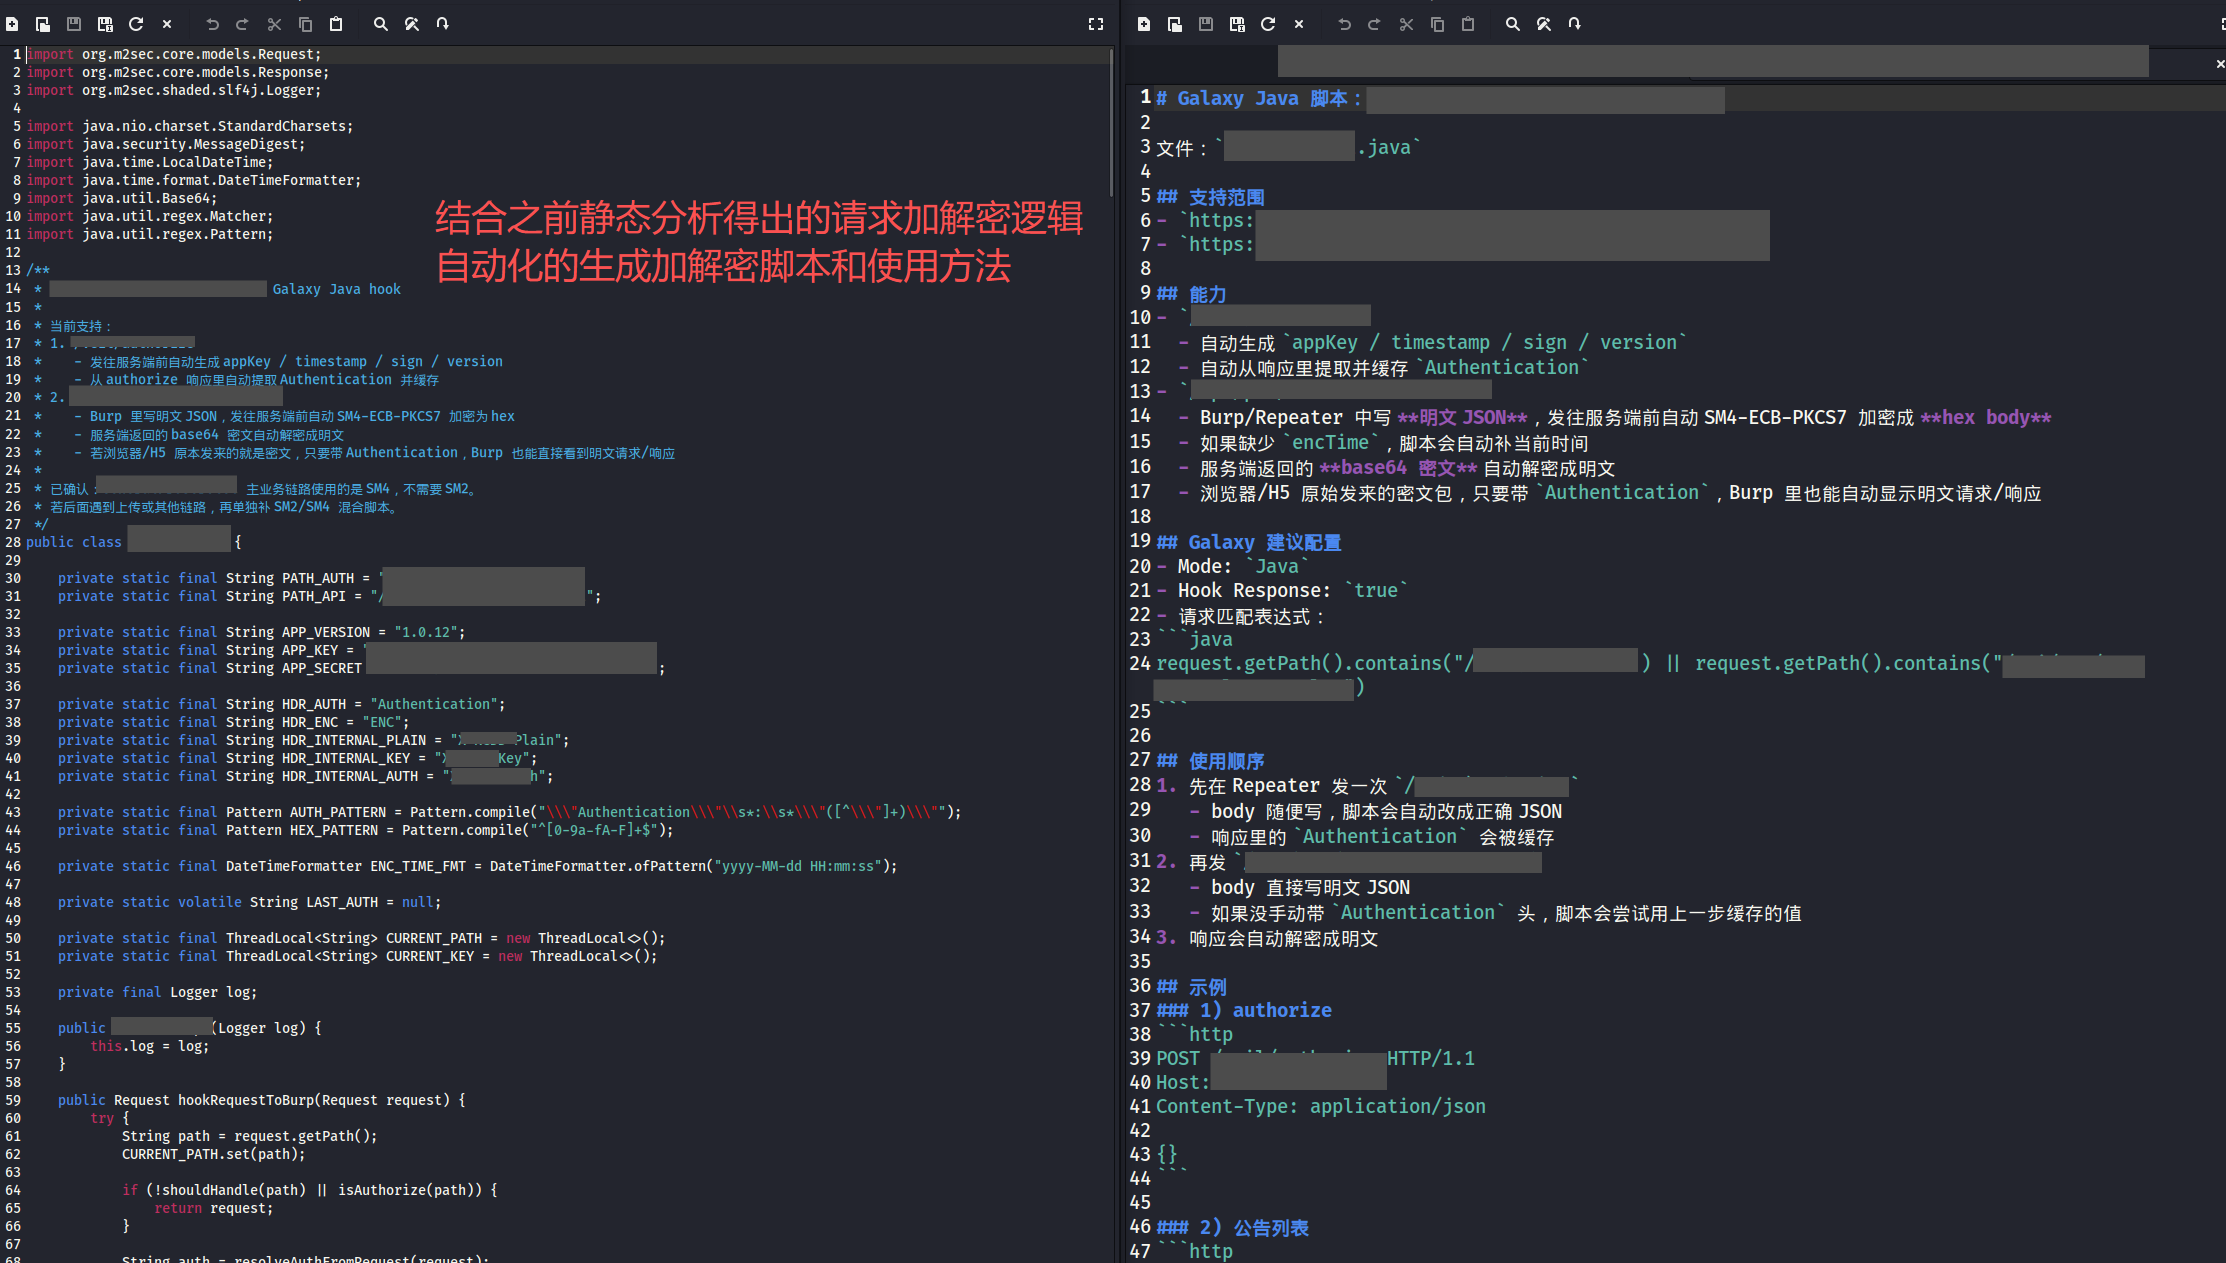
Task: Save the Java file in the left editor
Action: click(x=74, y=24)
